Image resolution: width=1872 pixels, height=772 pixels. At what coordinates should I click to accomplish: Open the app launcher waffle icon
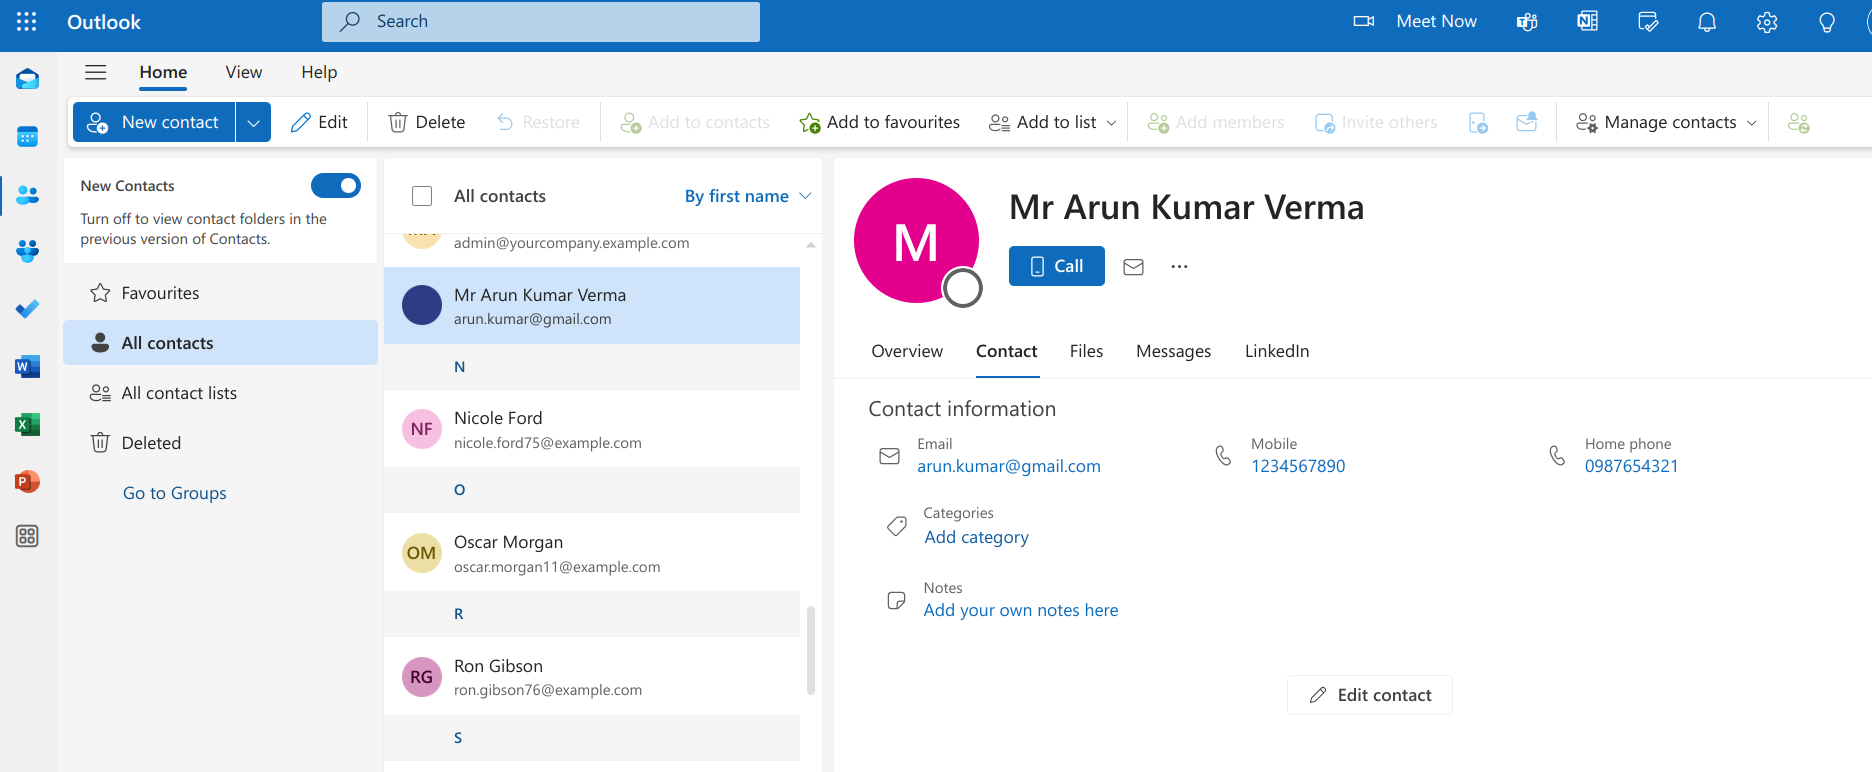tap(27, 22)
